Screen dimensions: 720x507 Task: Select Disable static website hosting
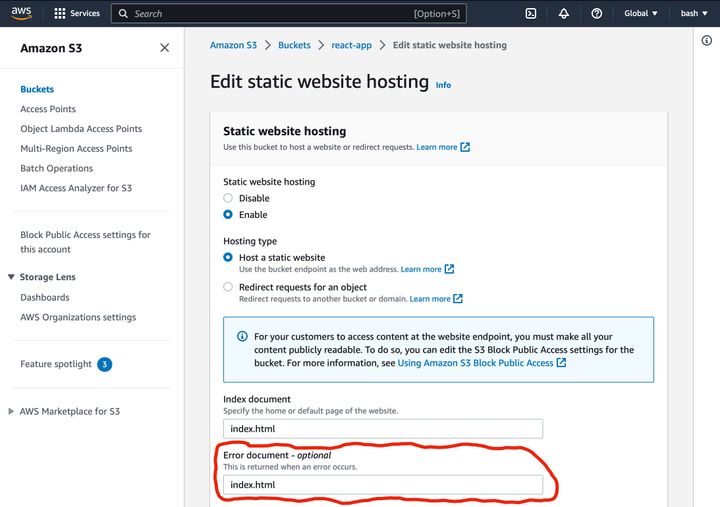(228, 198)
